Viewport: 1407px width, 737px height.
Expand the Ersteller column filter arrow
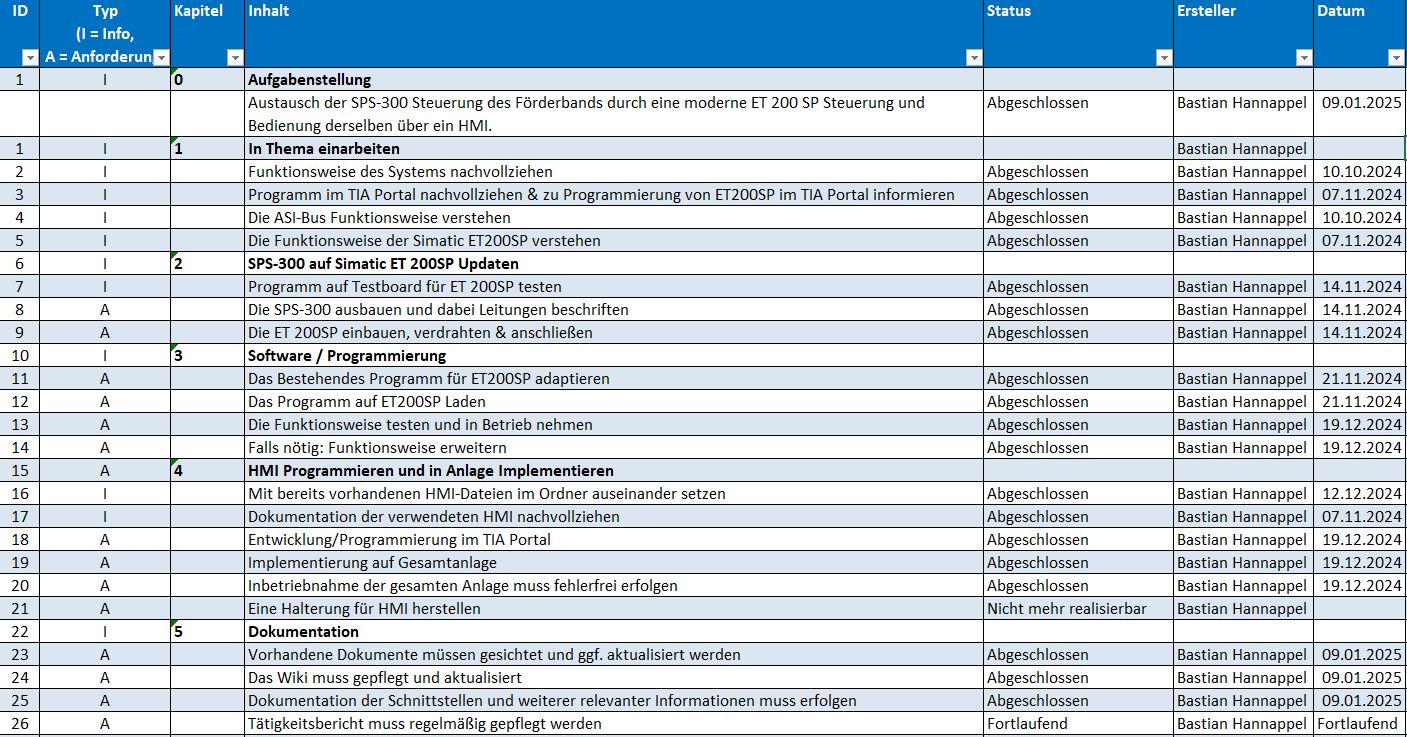coord(1303,58)
